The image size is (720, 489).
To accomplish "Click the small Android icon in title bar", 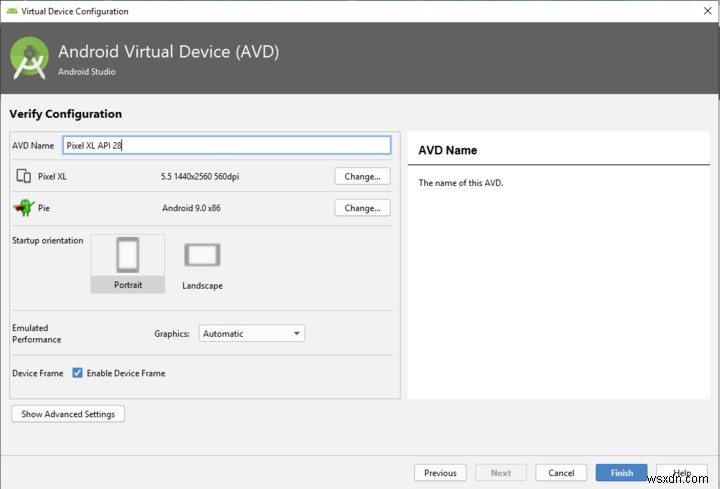I will (x=12, y=11).
